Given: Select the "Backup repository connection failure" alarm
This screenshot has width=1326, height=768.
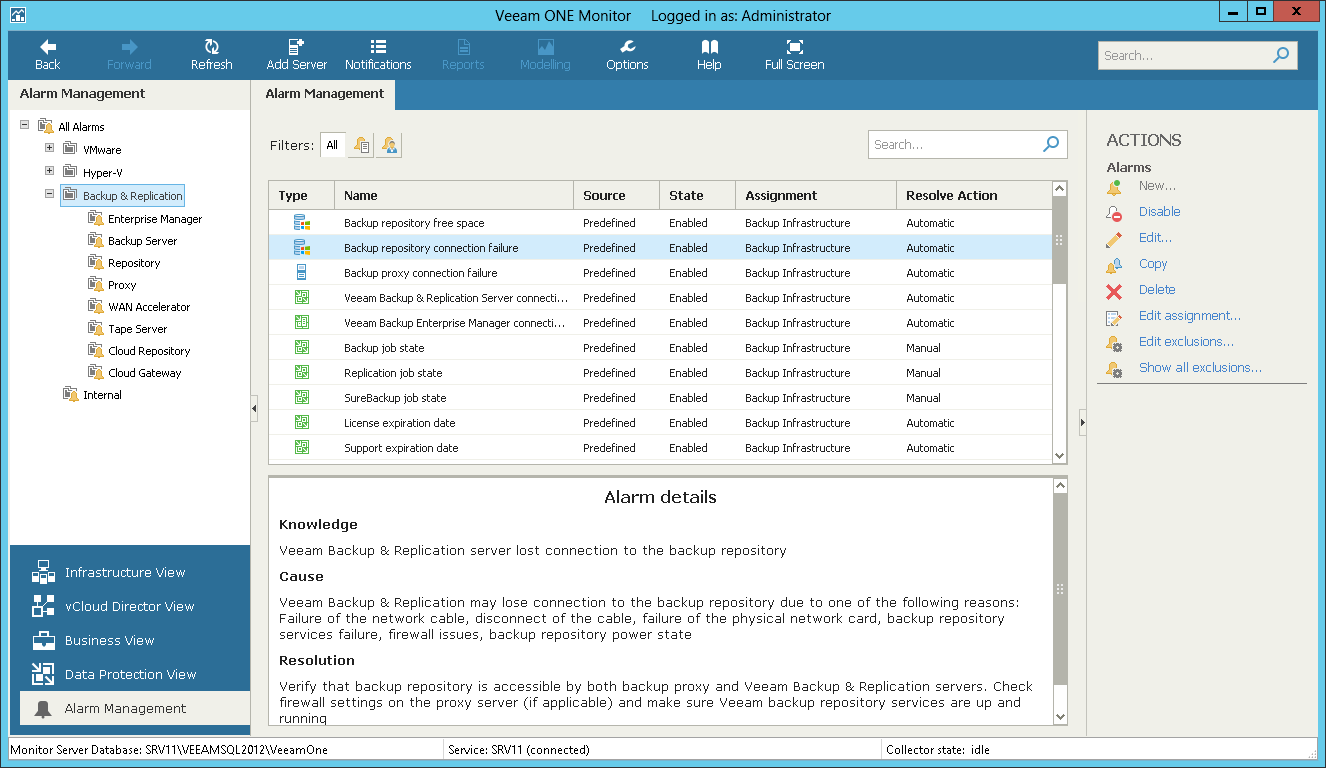Looking at the screenshot, I should (x=661, y=248).
